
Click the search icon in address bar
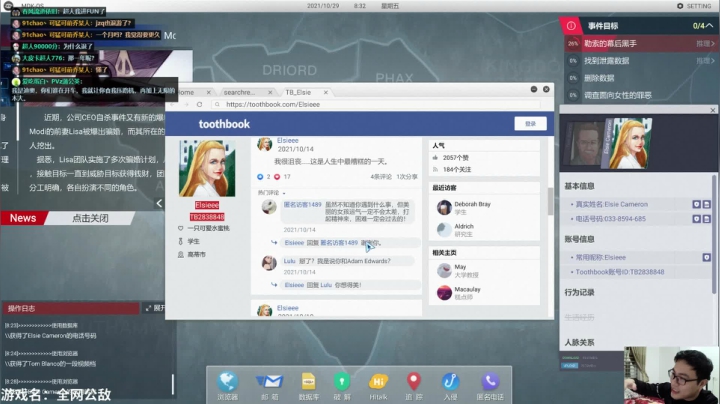217,105
